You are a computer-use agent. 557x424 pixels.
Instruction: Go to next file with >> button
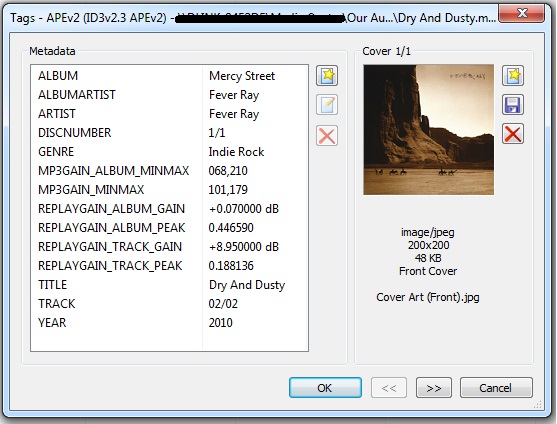click(434, 388)
